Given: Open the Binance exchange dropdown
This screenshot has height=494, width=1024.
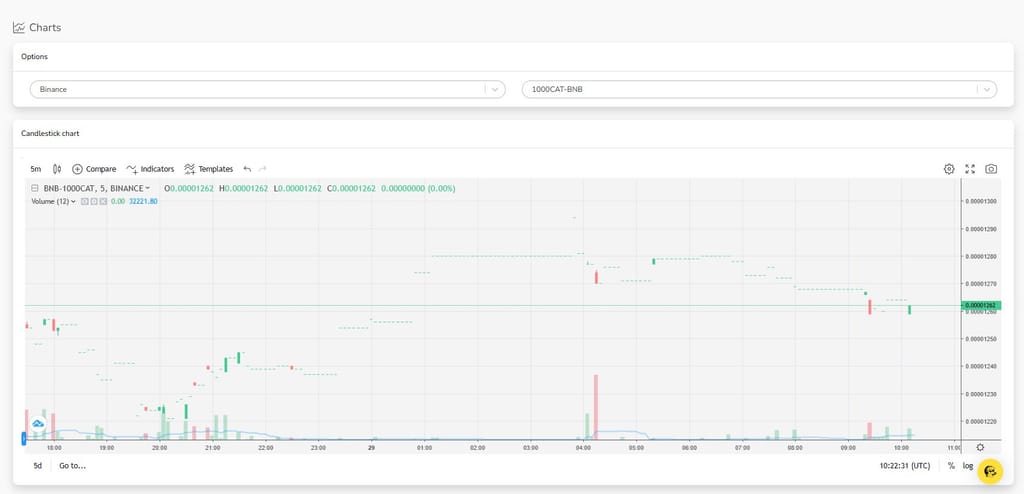Looking at the screenshot, I should pos(268,90).
